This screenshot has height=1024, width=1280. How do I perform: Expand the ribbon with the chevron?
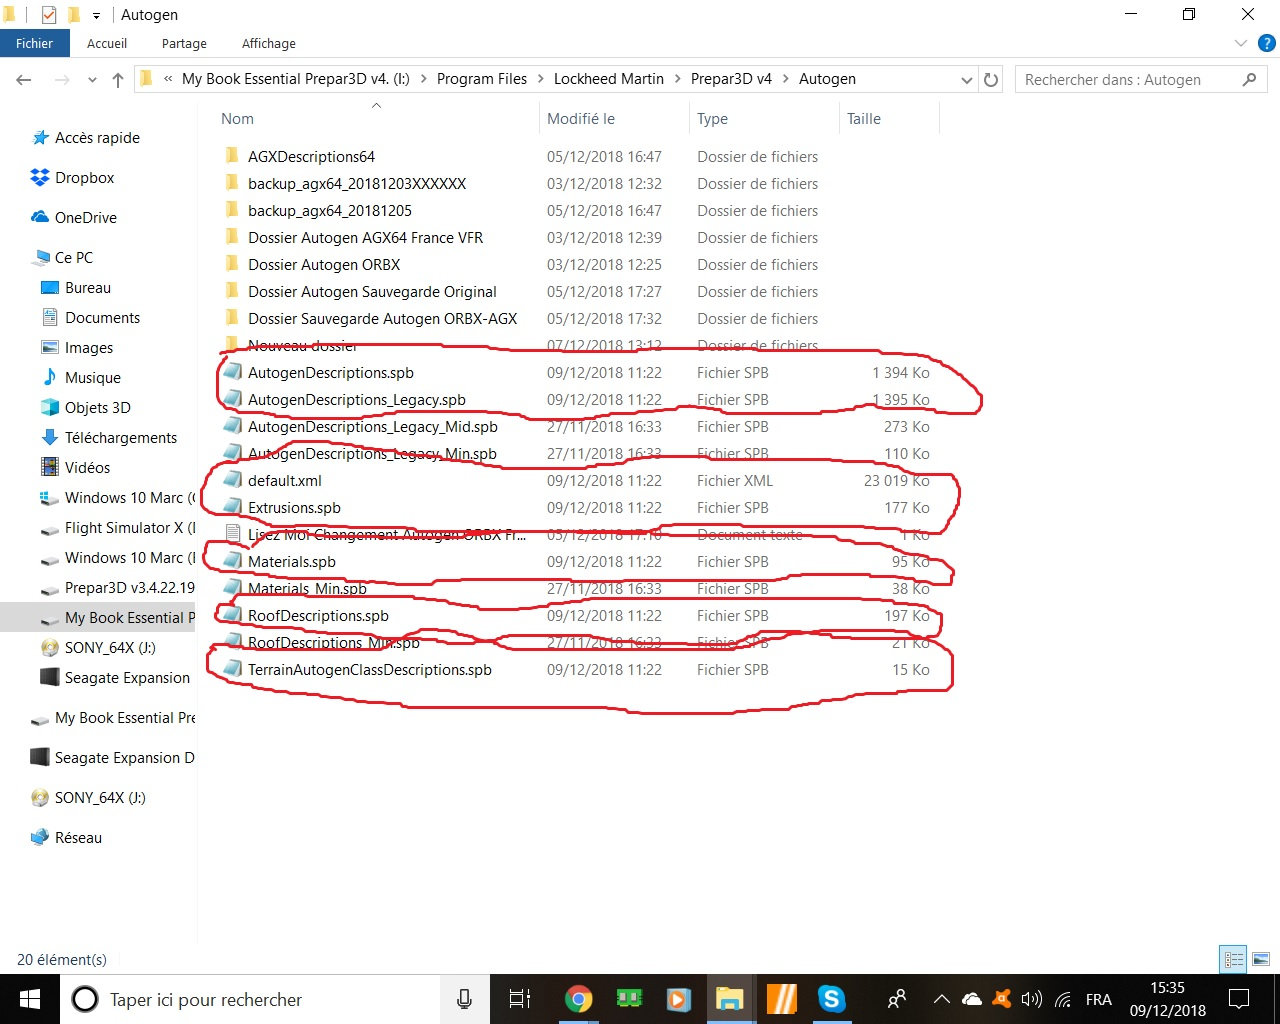[x=1241, y=43]
